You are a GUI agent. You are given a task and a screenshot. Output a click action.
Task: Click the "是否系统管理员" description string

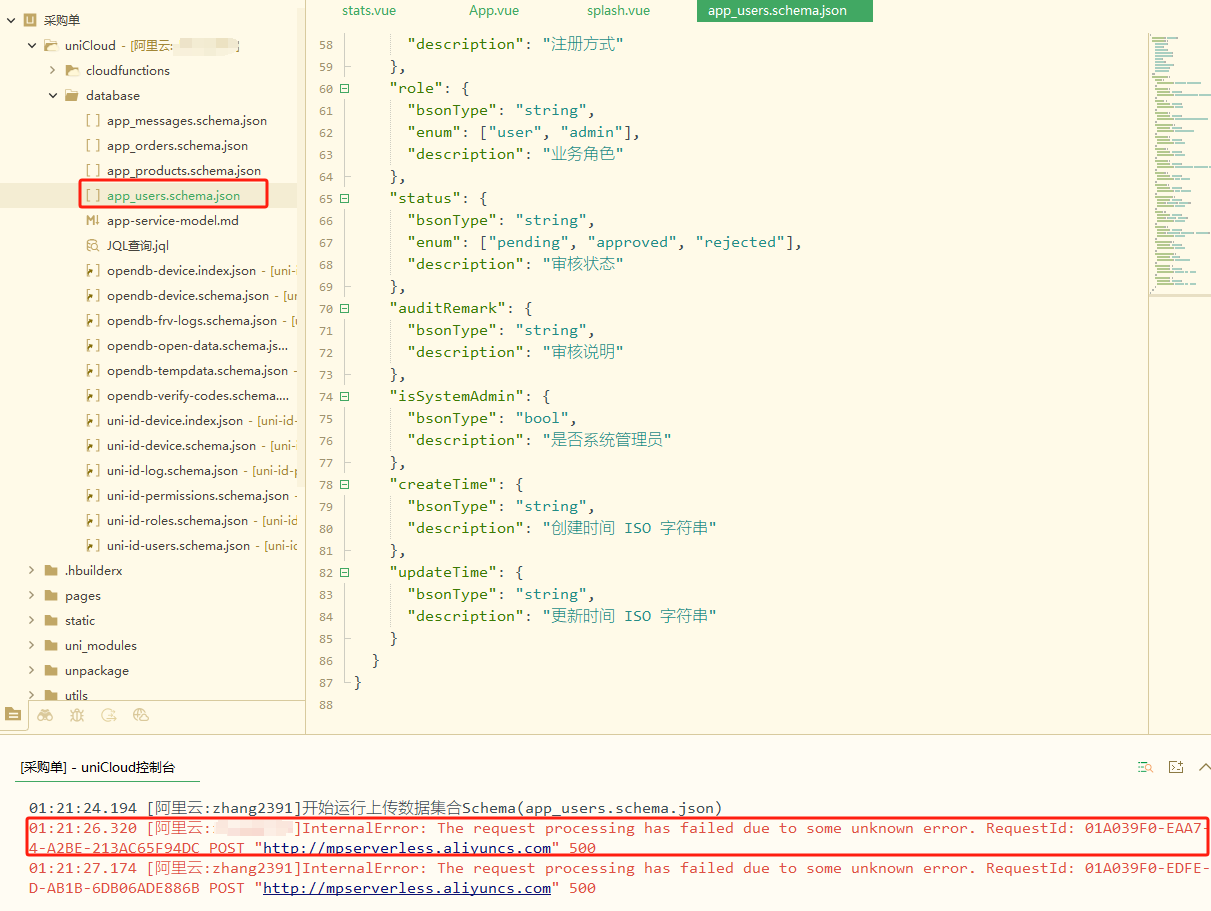click(607, 440)
